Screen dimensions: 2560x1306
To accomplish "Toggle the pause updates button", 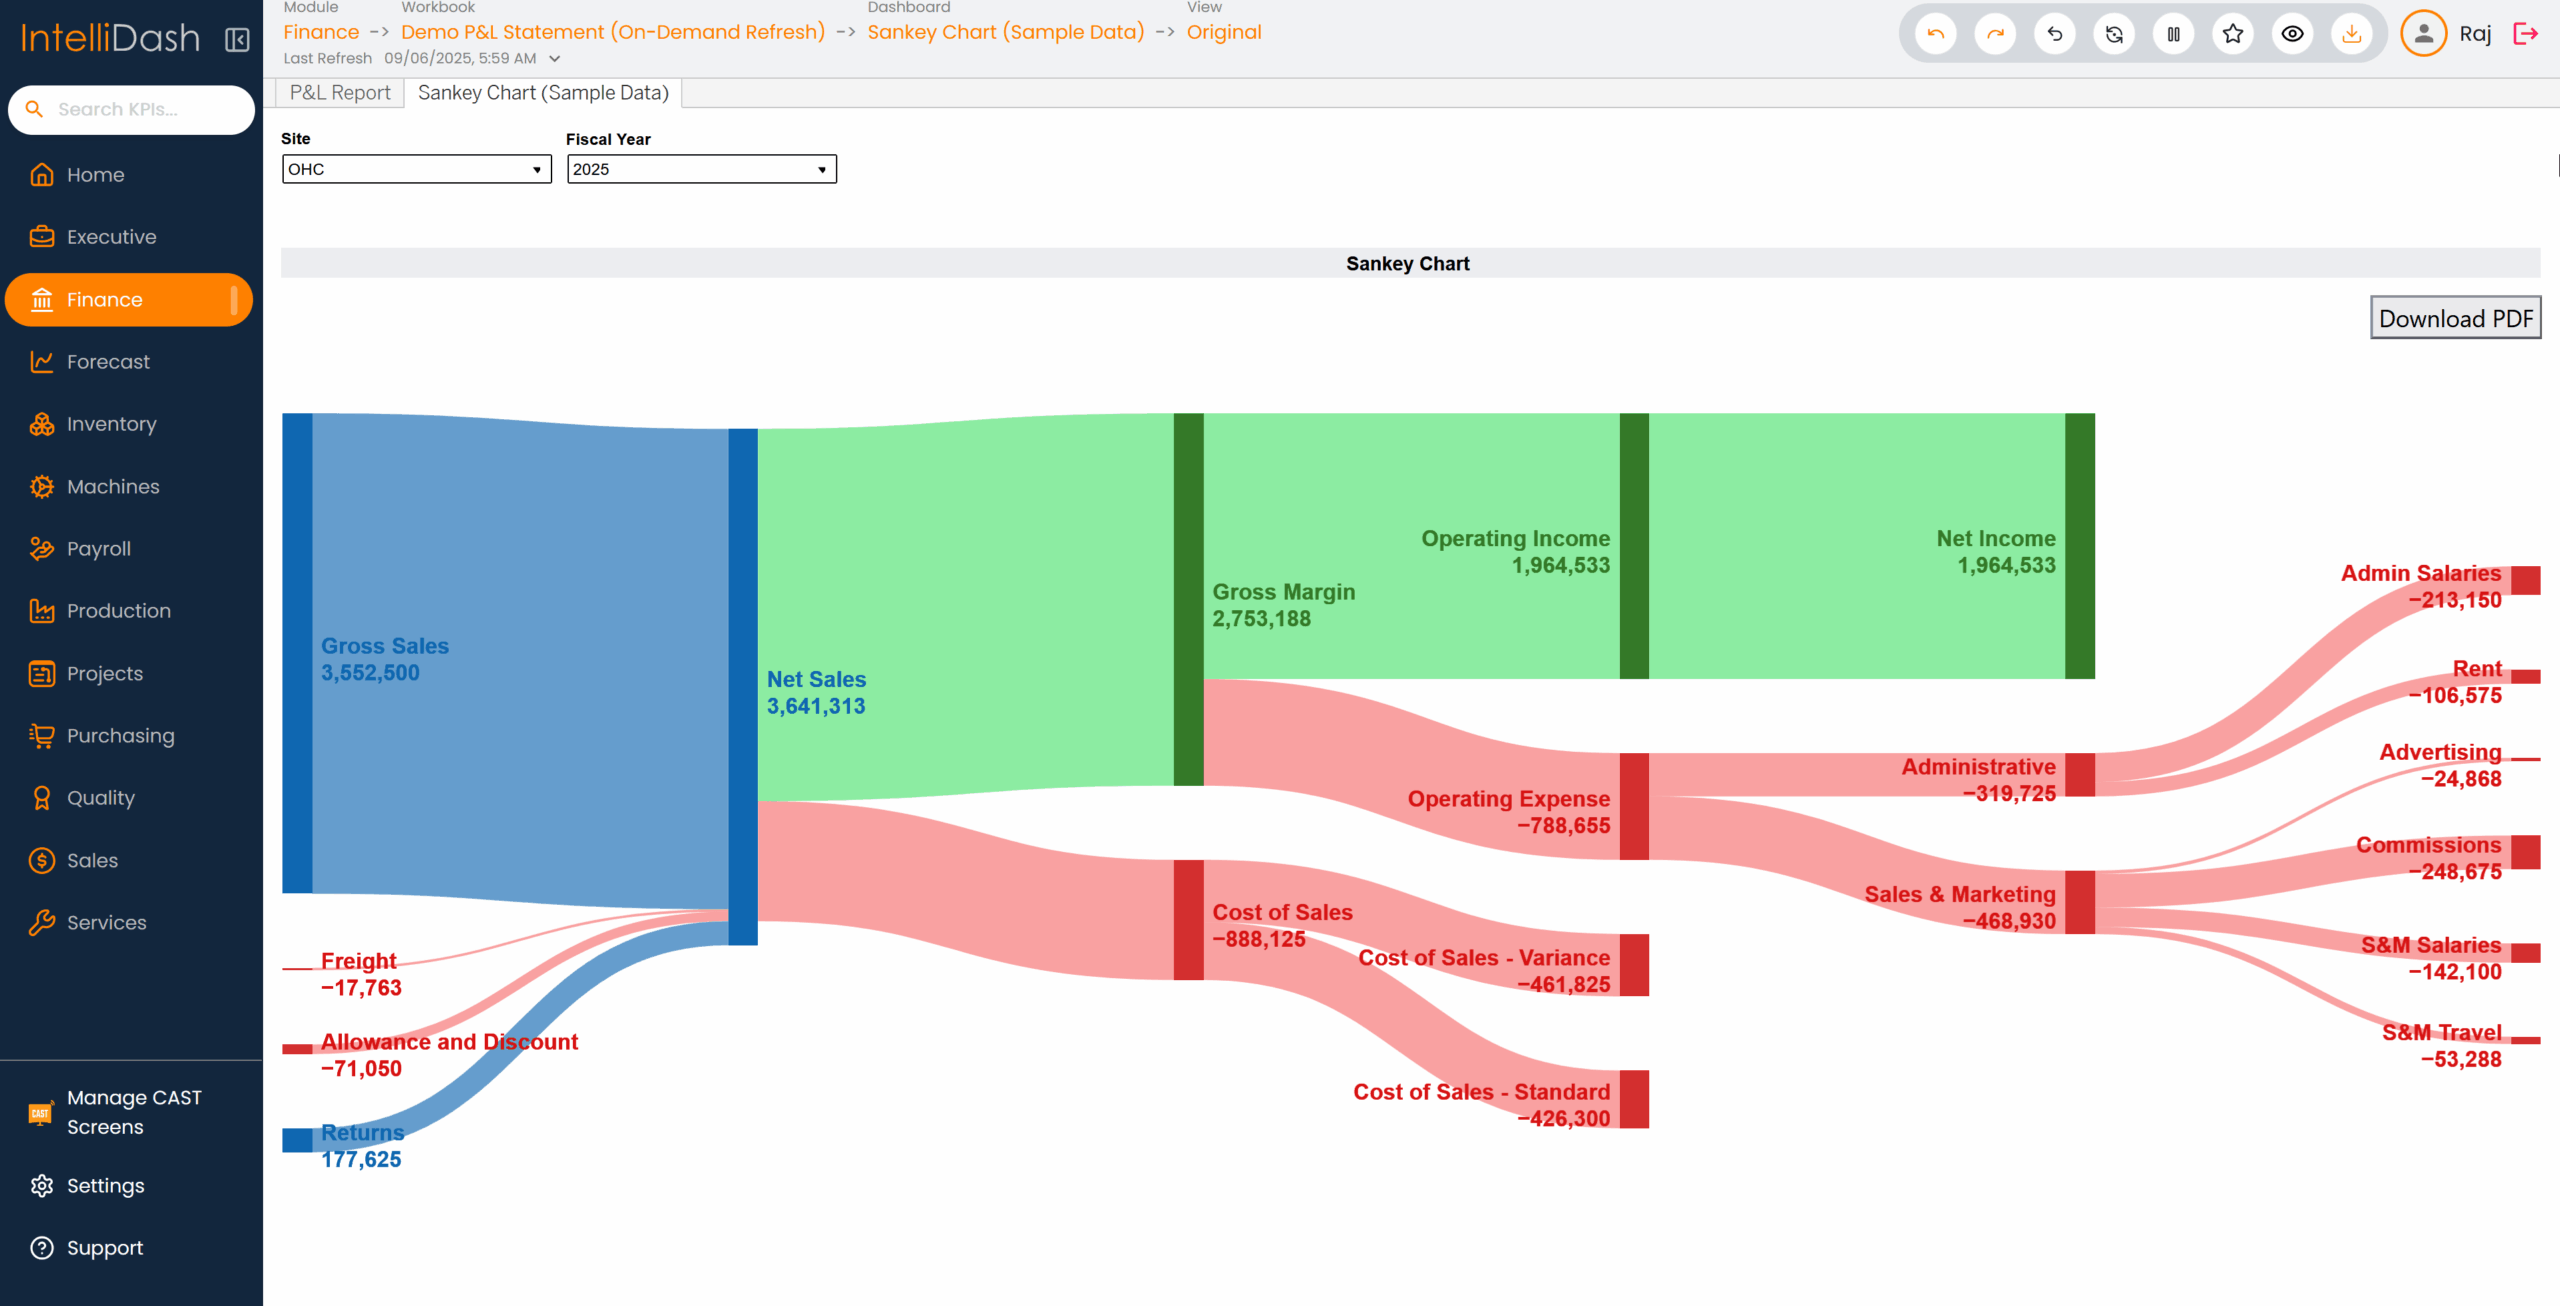I will tap(2173, 34).
